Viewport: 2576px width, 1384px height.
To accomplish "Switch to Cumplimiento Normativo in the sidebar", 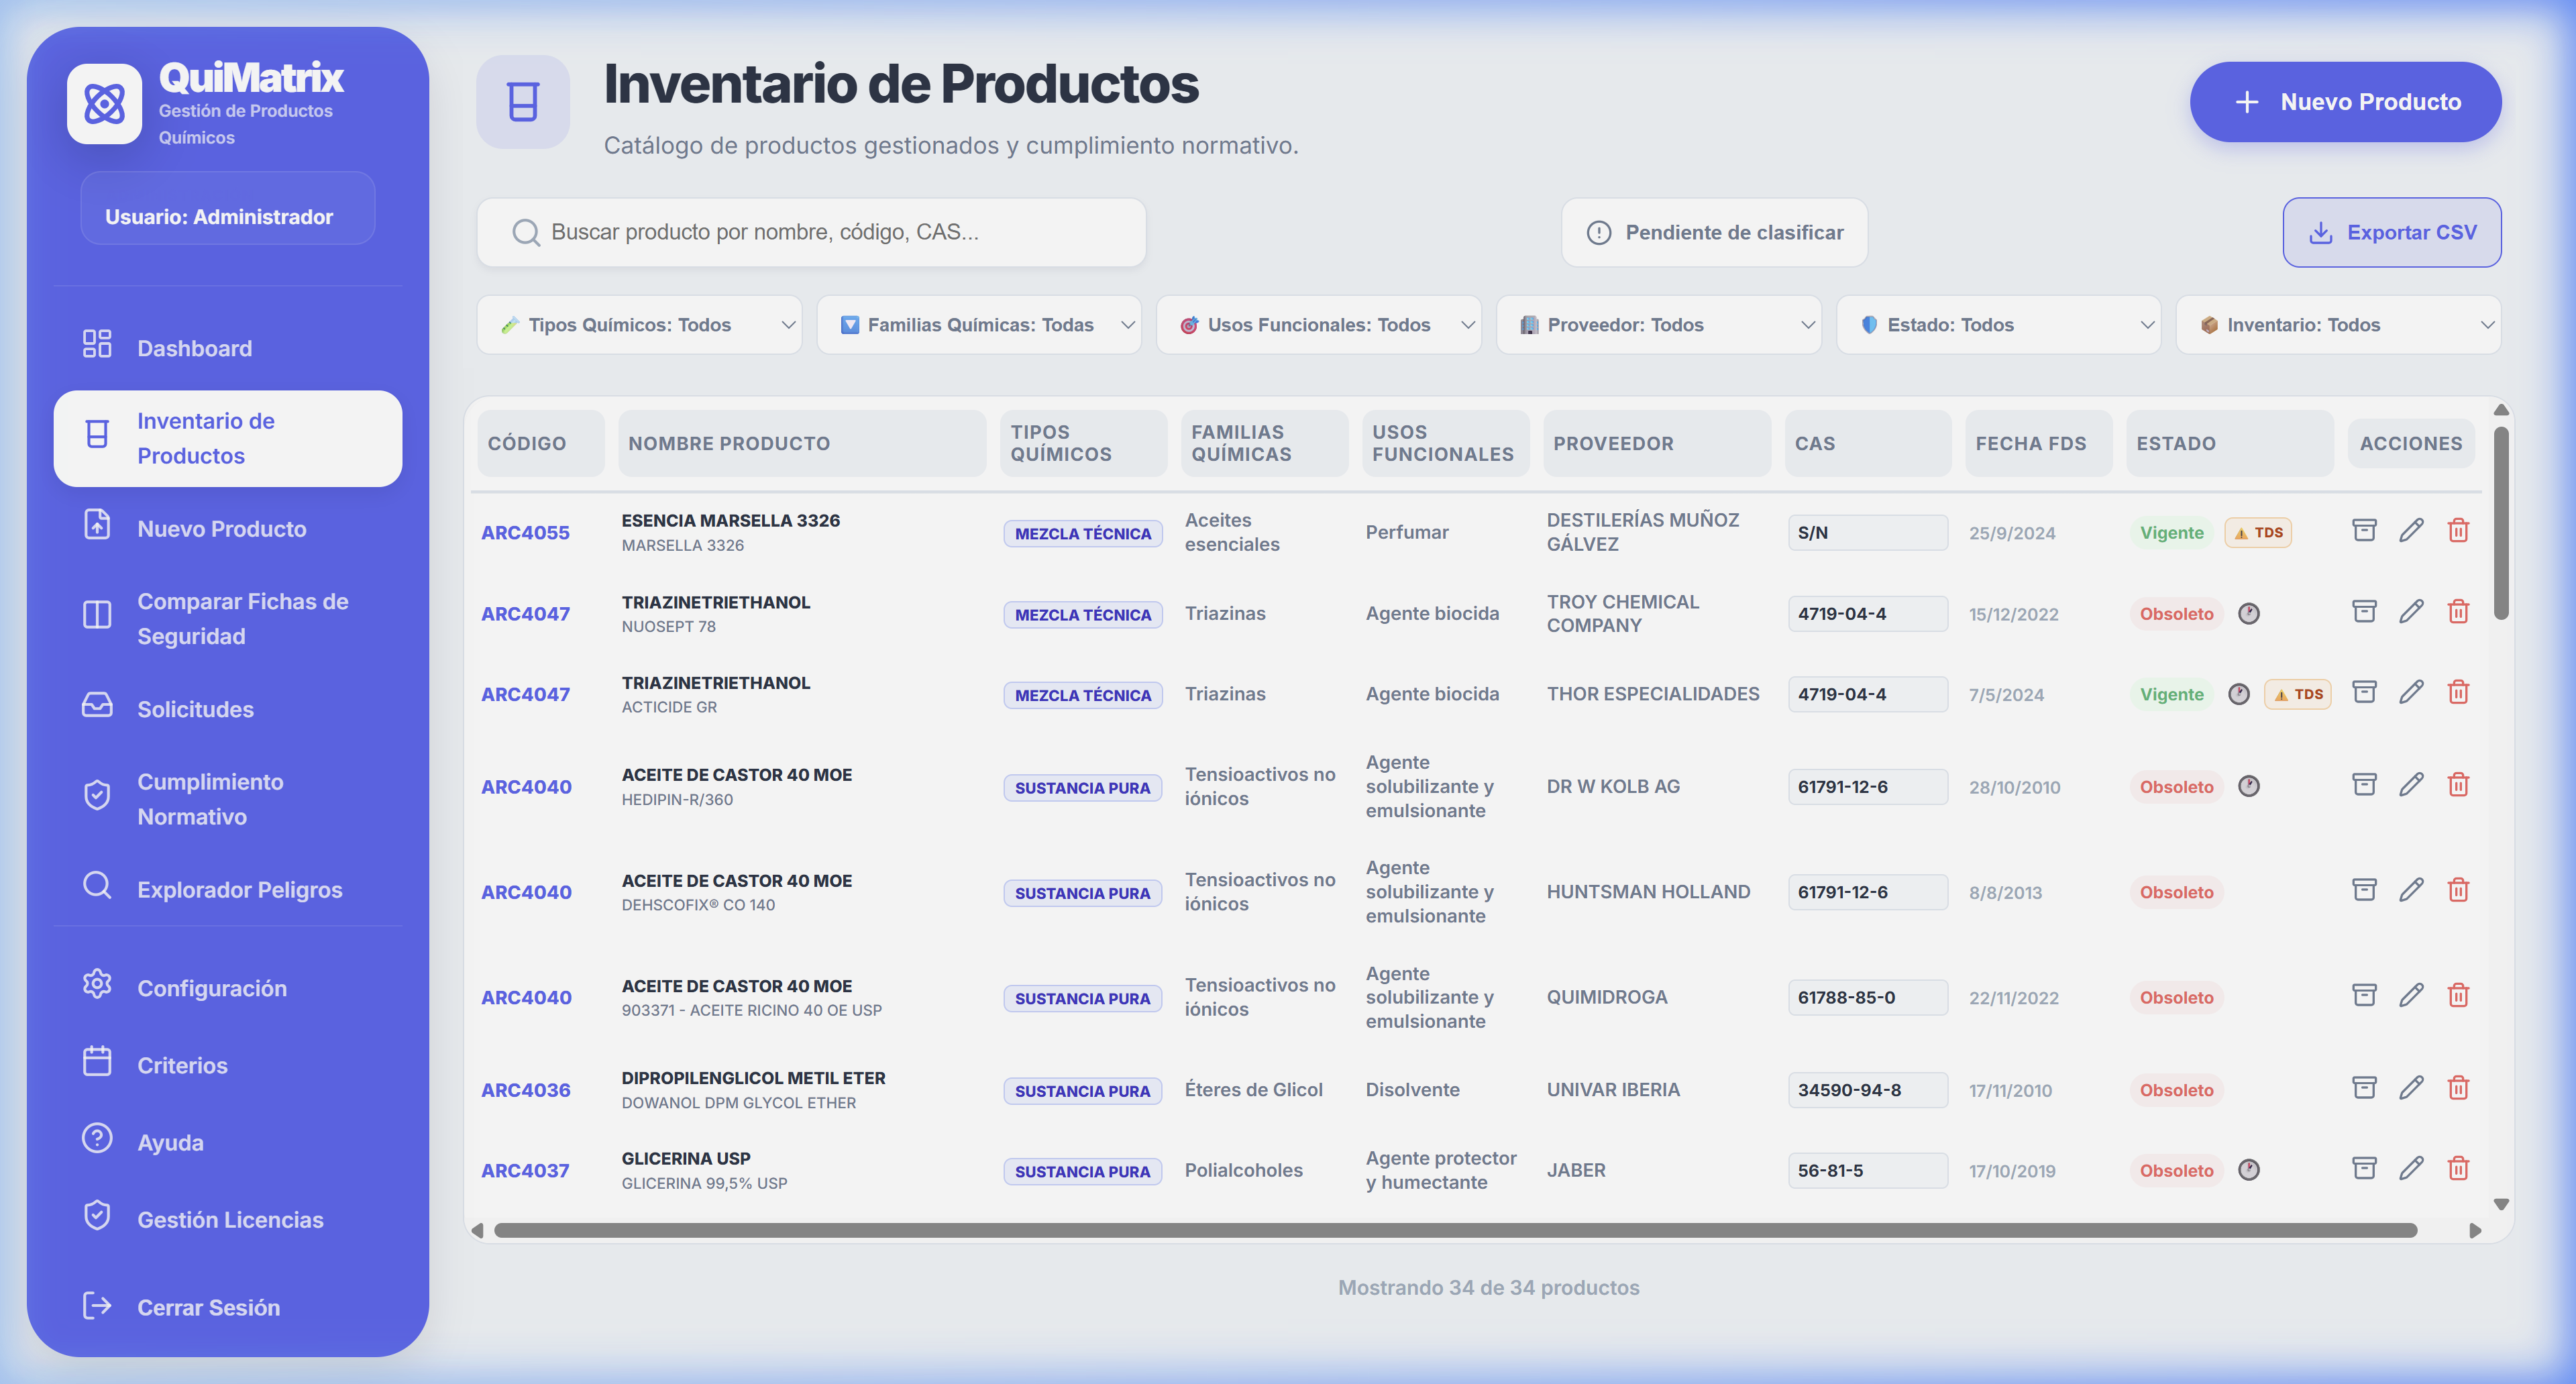I will [x=210, y=798].
